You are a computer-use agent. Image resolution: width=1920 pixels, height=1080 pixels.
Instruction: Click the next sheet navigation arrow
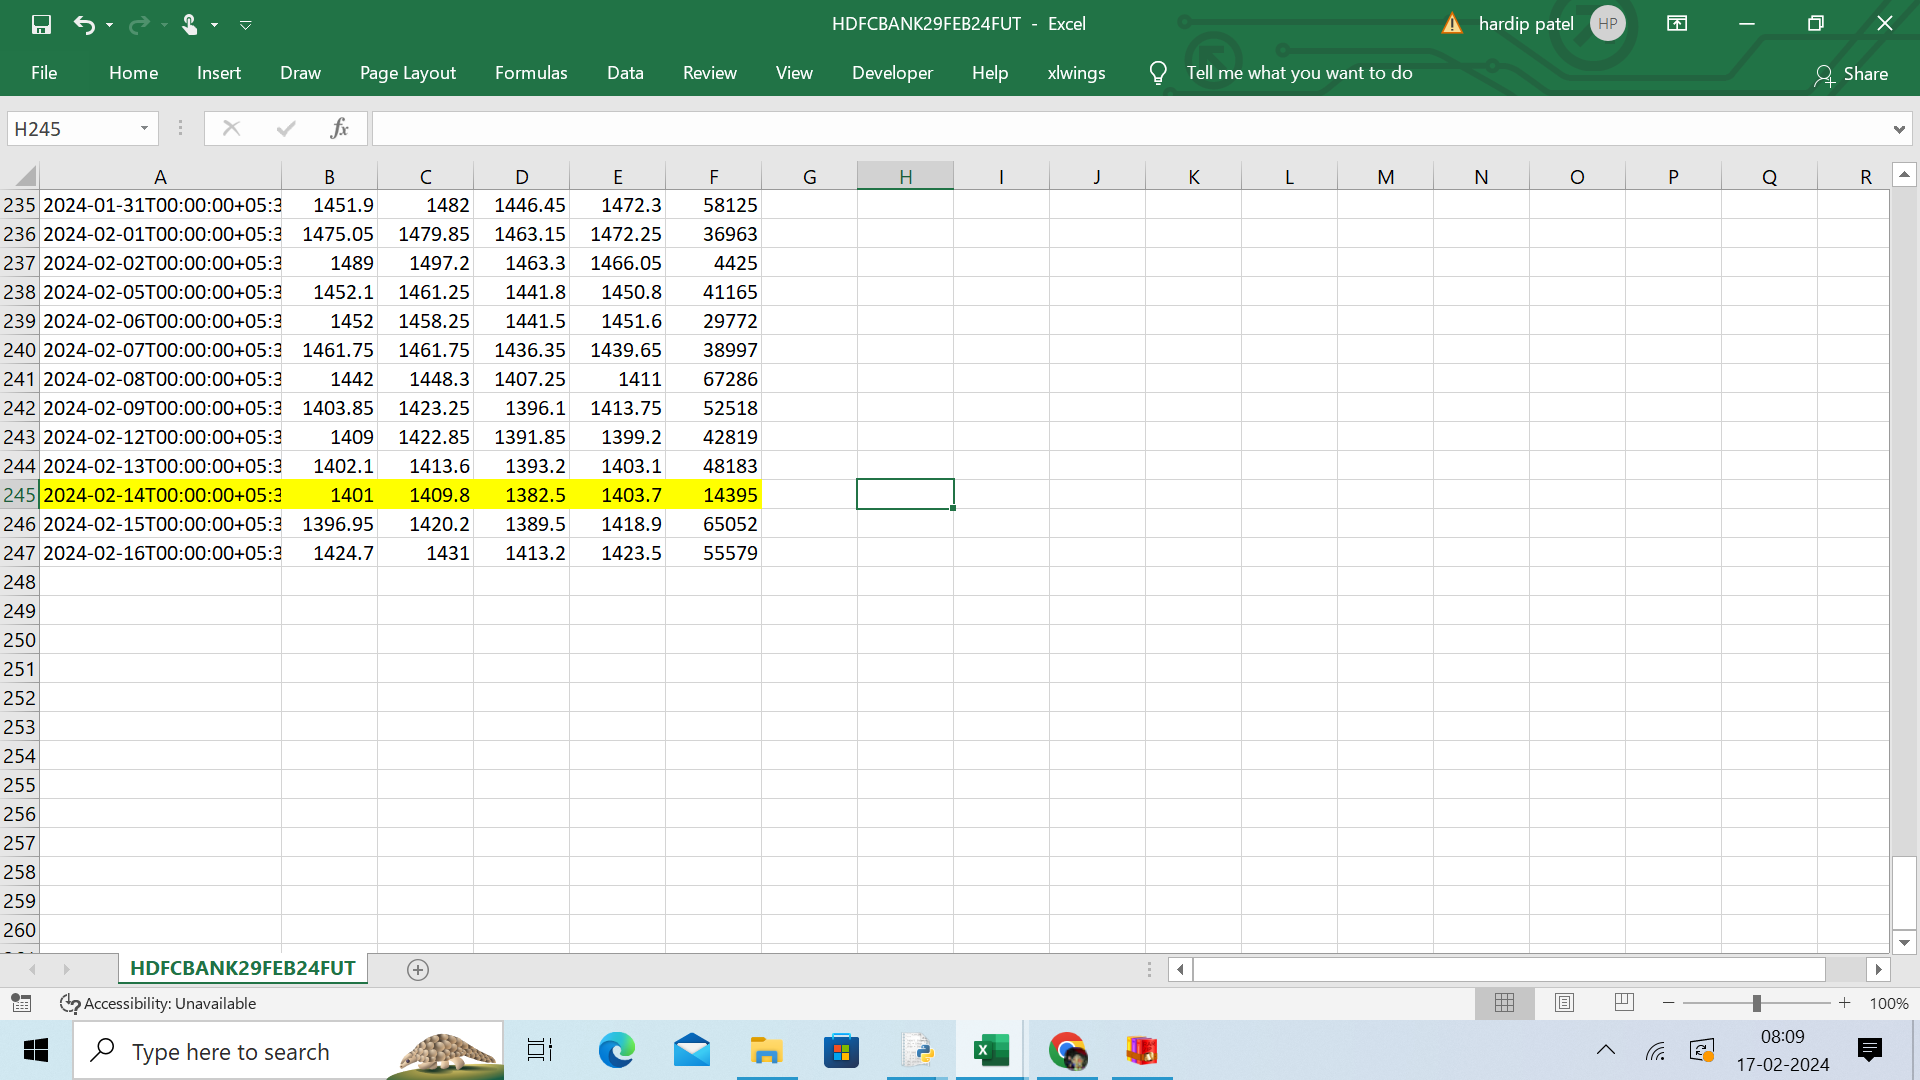coord(66,970)
